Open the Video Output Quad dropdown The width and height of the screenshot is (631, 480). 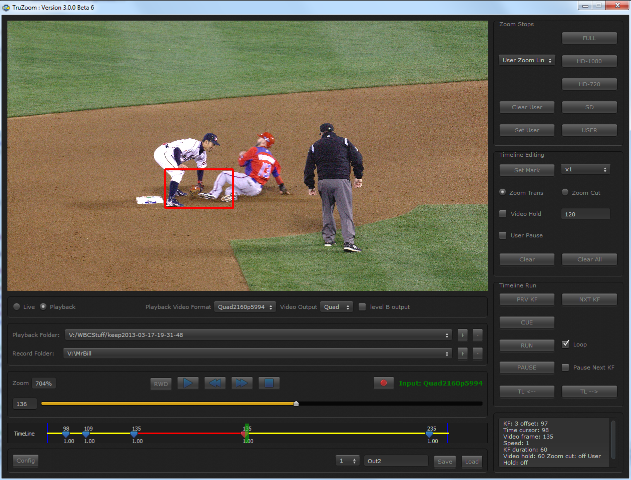337,307
